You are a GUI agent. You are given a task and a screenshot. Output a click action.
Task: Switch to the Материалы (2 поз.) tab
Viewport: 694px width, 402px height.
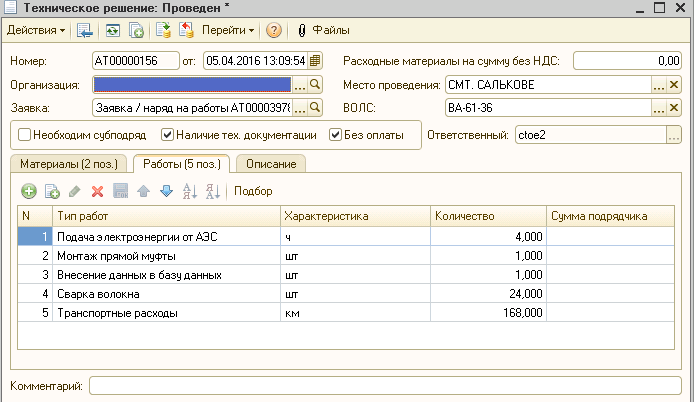pyautogui.click(x=67, y=163)
